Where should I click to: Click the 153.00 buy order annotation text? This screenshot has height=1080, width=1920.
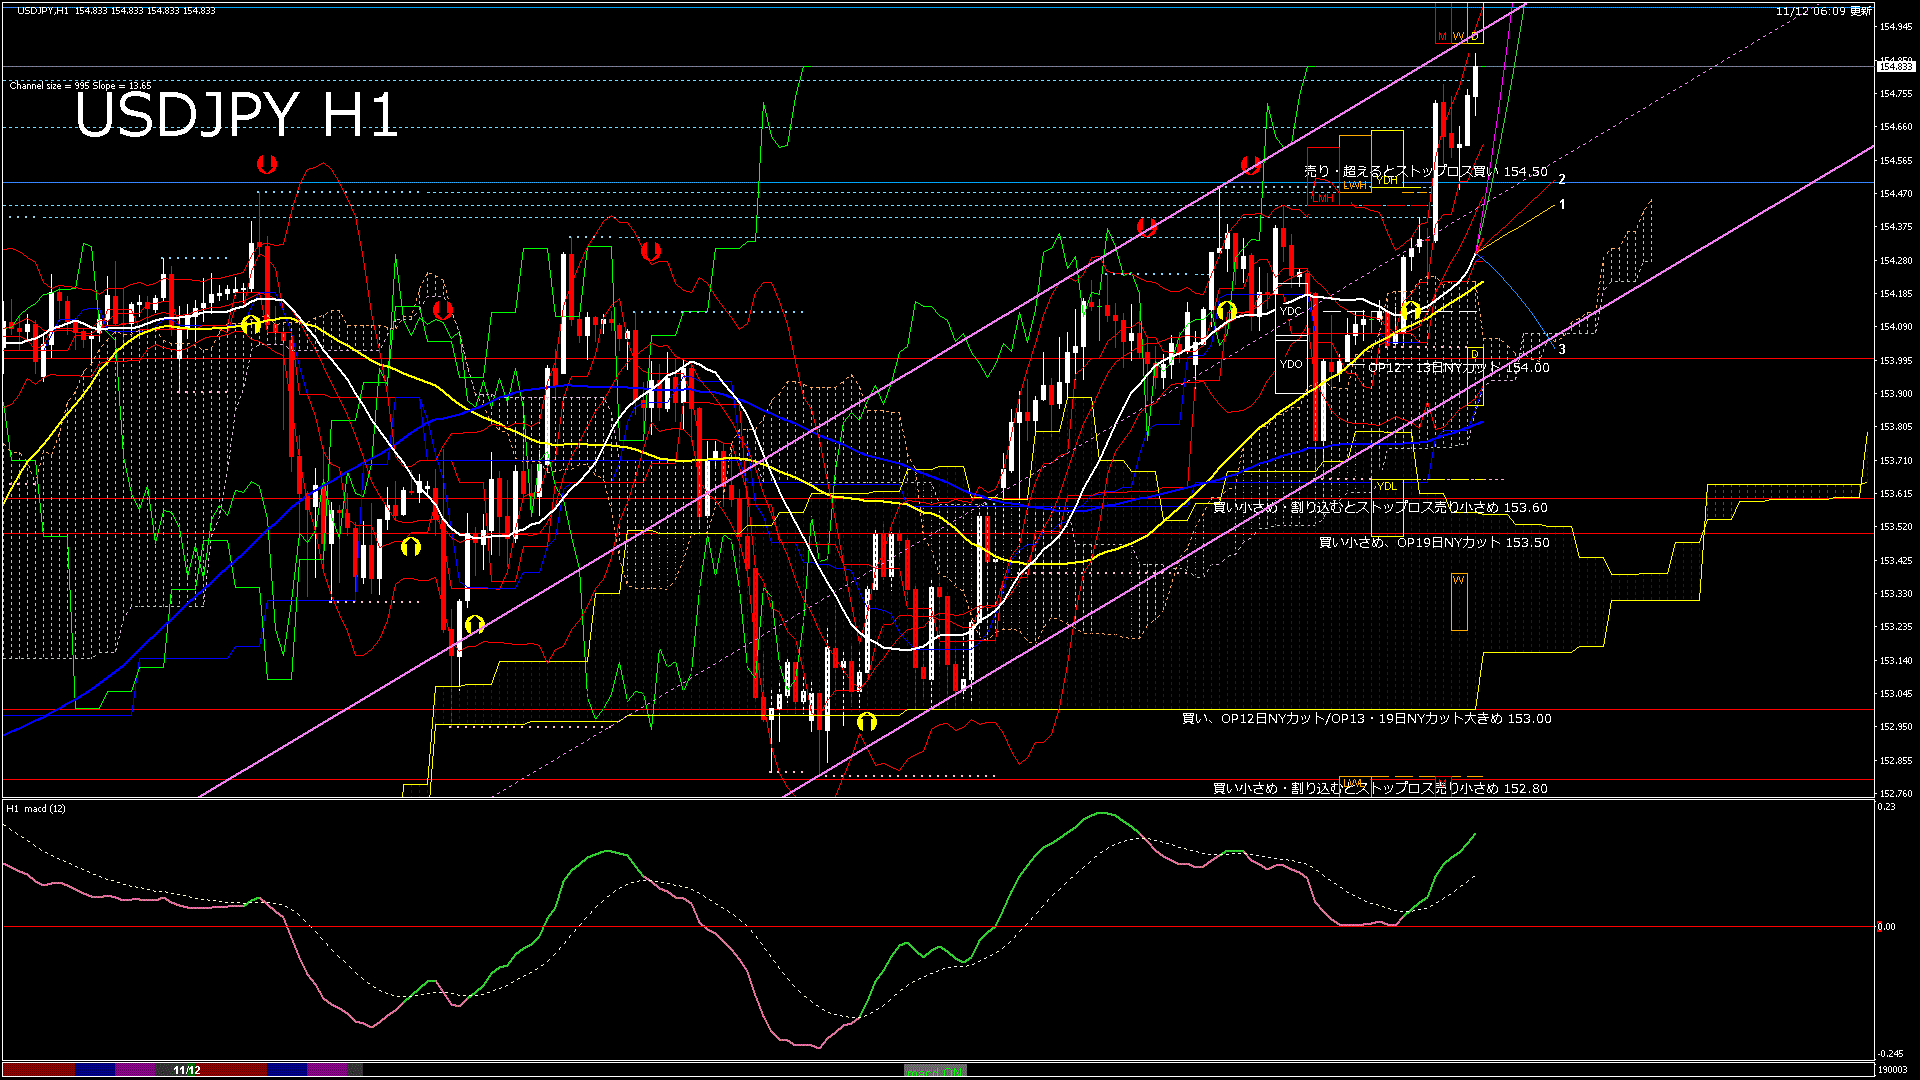(1366, 719)
